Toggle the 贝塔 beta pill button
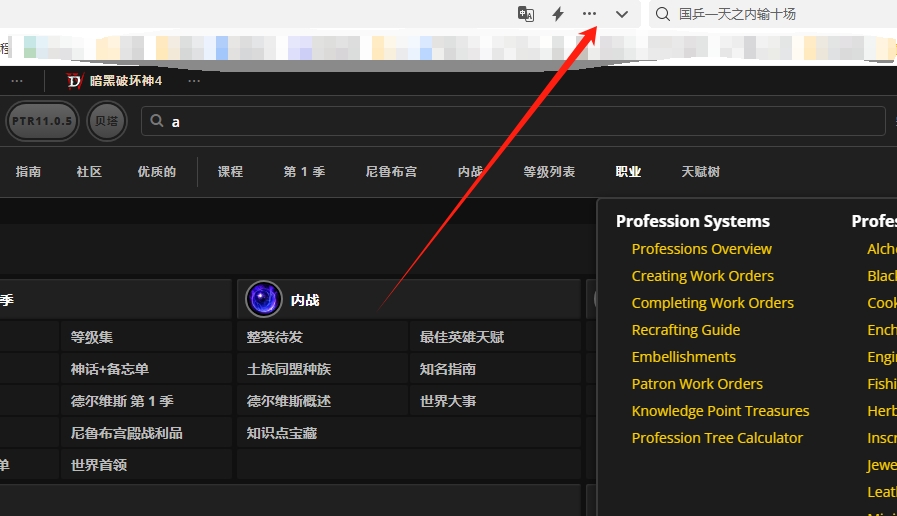897x516 pixels. pos(106,121)
